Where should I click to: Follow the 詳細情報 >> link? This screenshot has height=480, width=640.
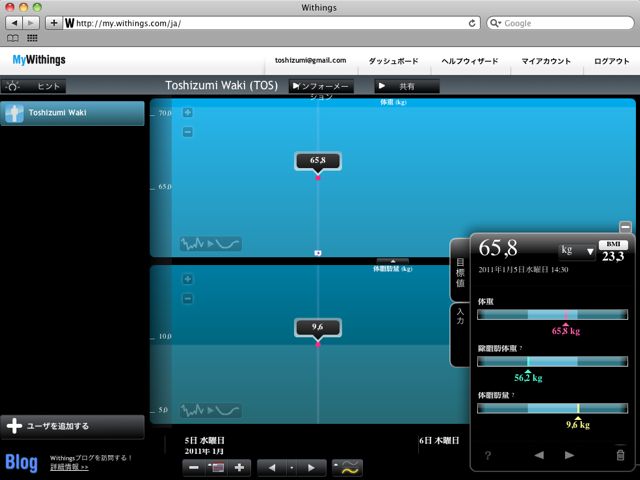(69, 467)
